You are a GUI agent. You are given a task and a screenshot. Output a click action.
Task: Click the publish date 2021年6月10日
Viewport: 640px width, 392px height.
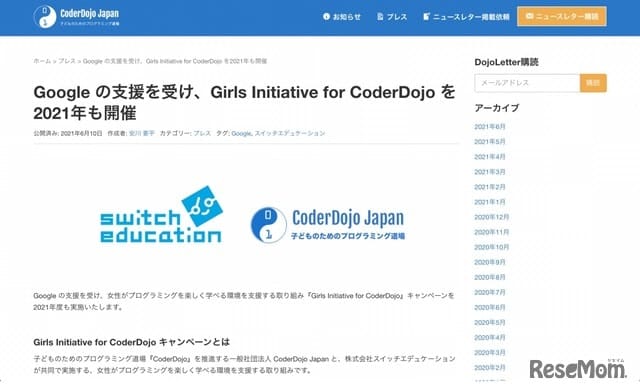pos(81,133)
